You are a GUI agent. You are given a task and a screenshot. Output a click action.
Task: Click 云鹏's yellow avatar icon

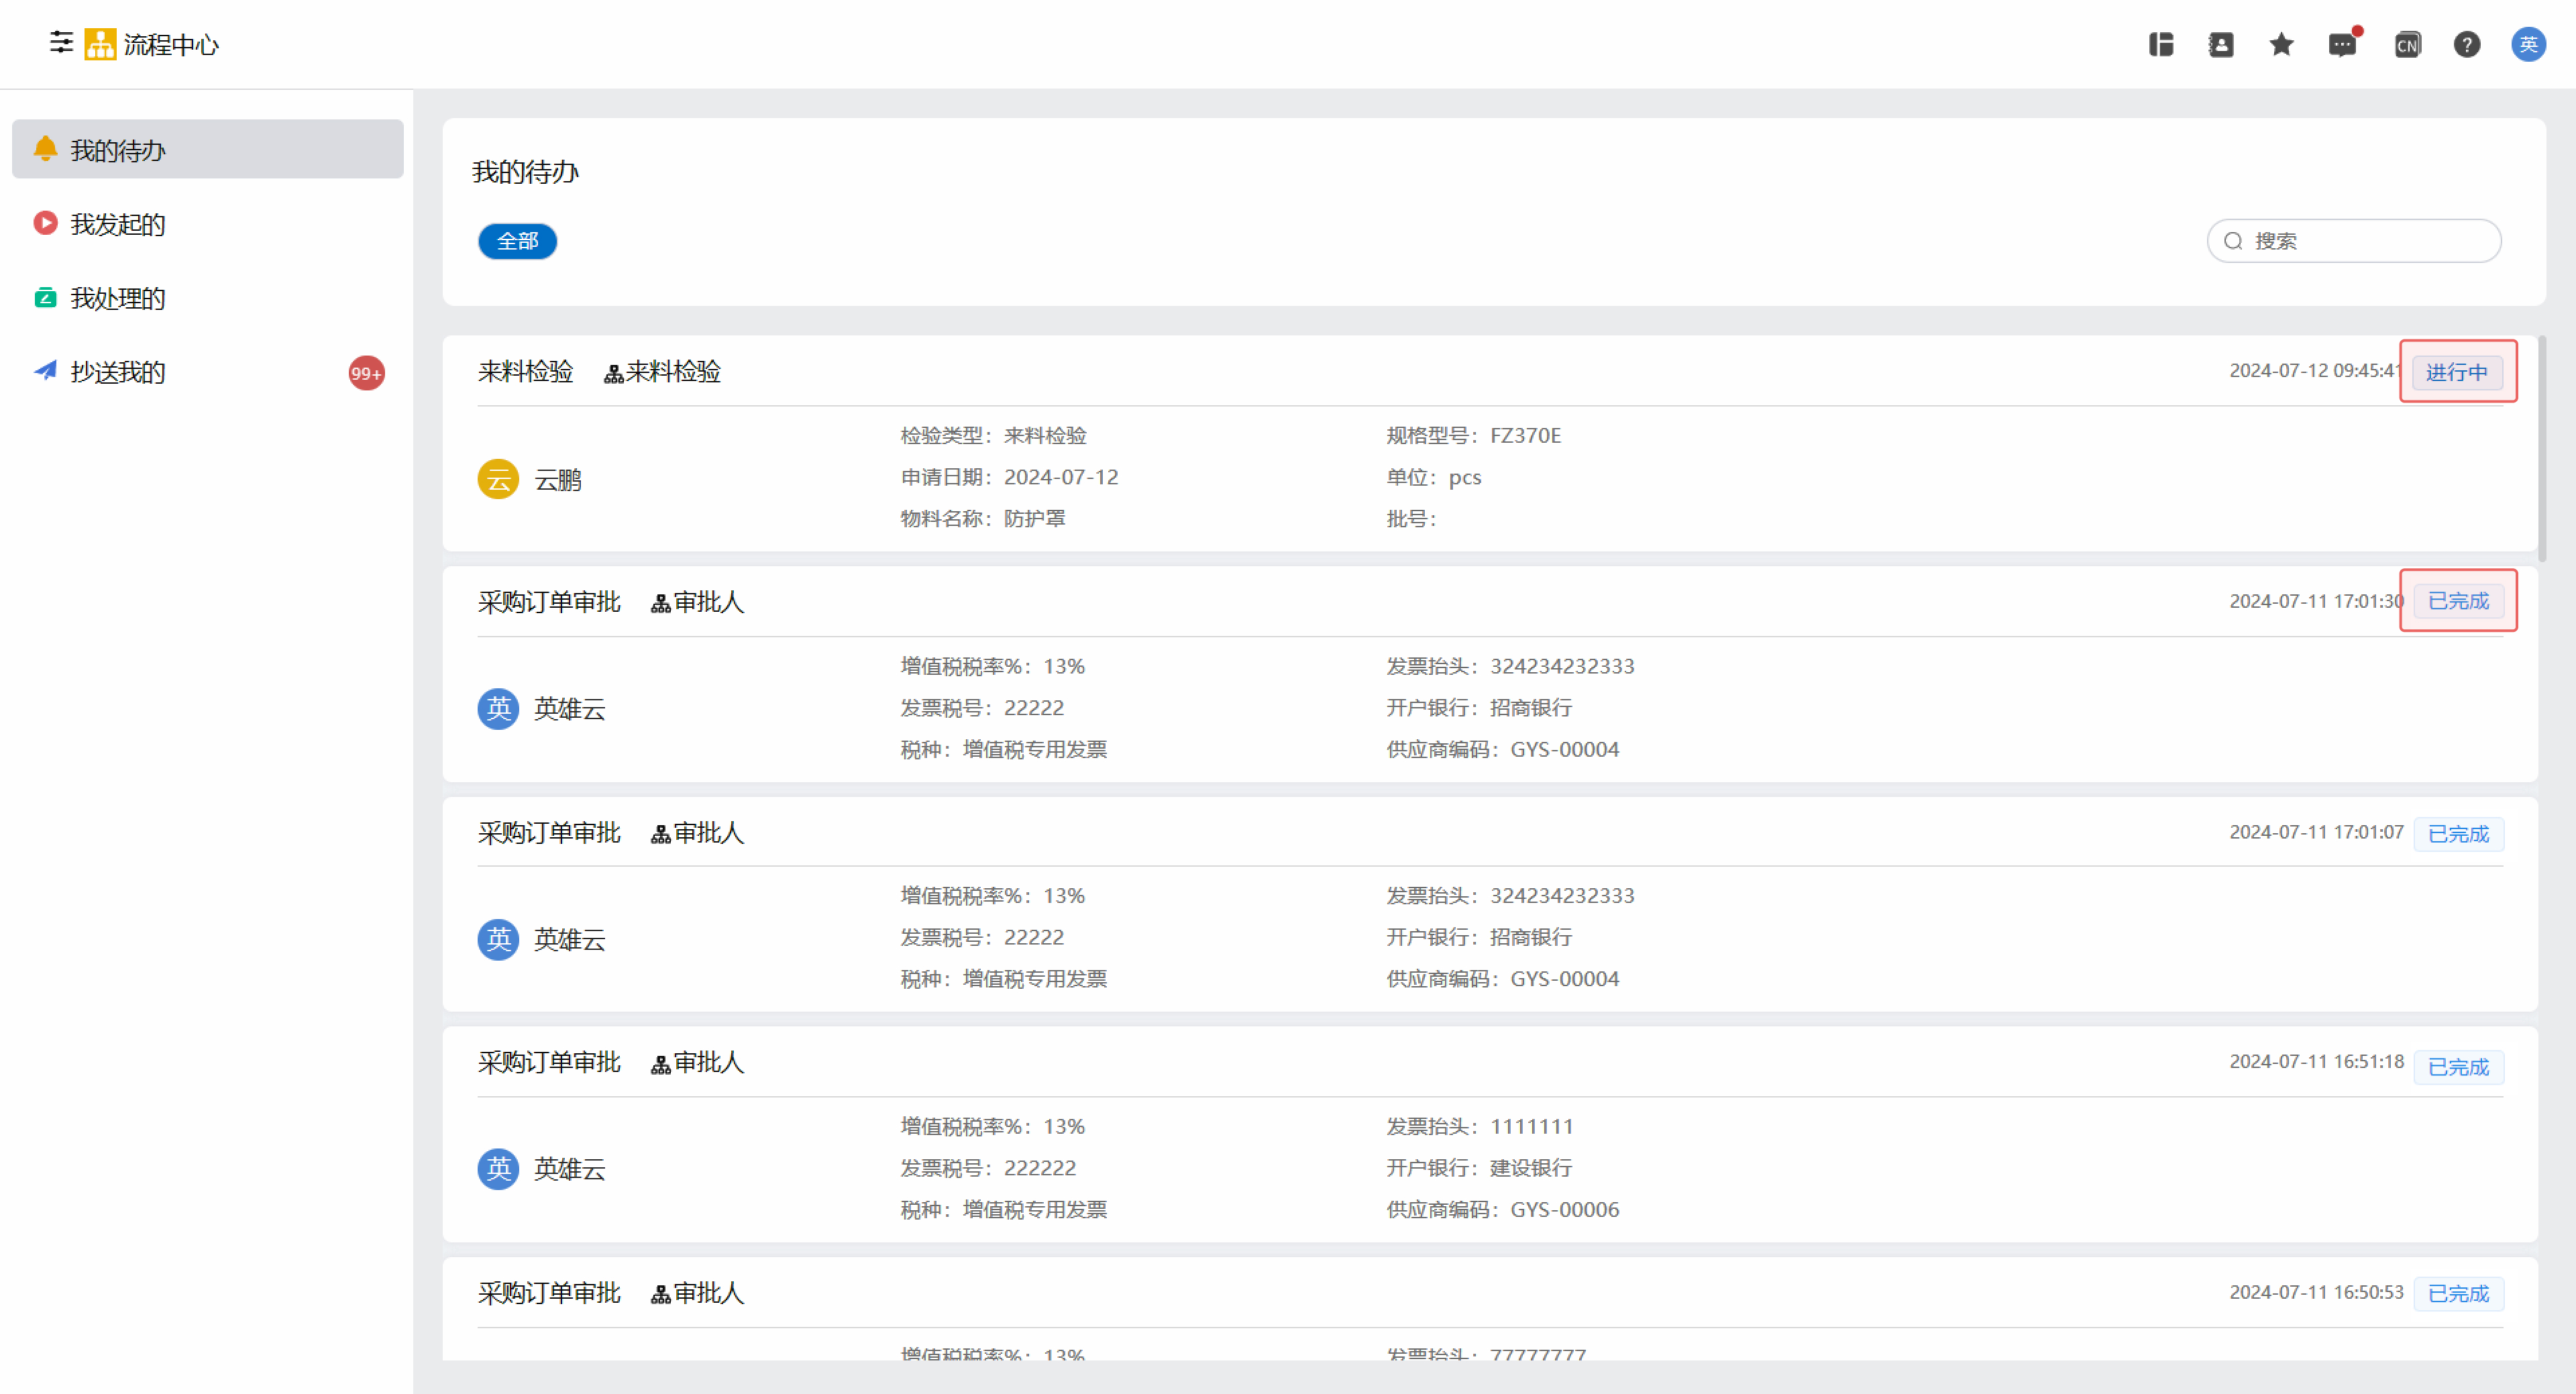coord(498,479)
